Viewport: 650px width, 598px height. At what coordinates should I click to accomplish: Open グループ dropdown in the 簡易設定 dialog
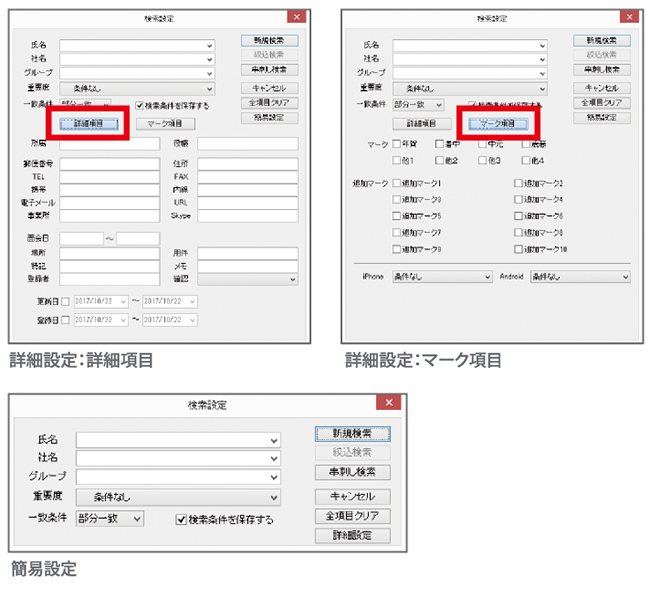point(274,477)
